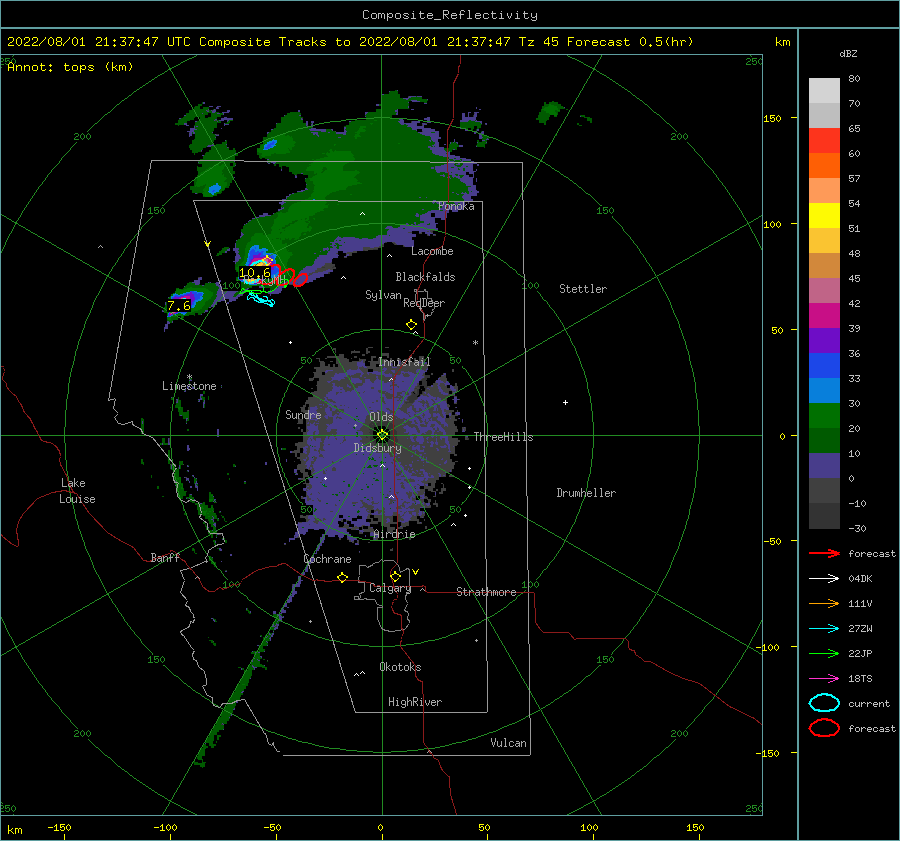Click the Vulcan label
This screenshot has height=841, width=900.
pyautogui.click(x=509, y=742)
